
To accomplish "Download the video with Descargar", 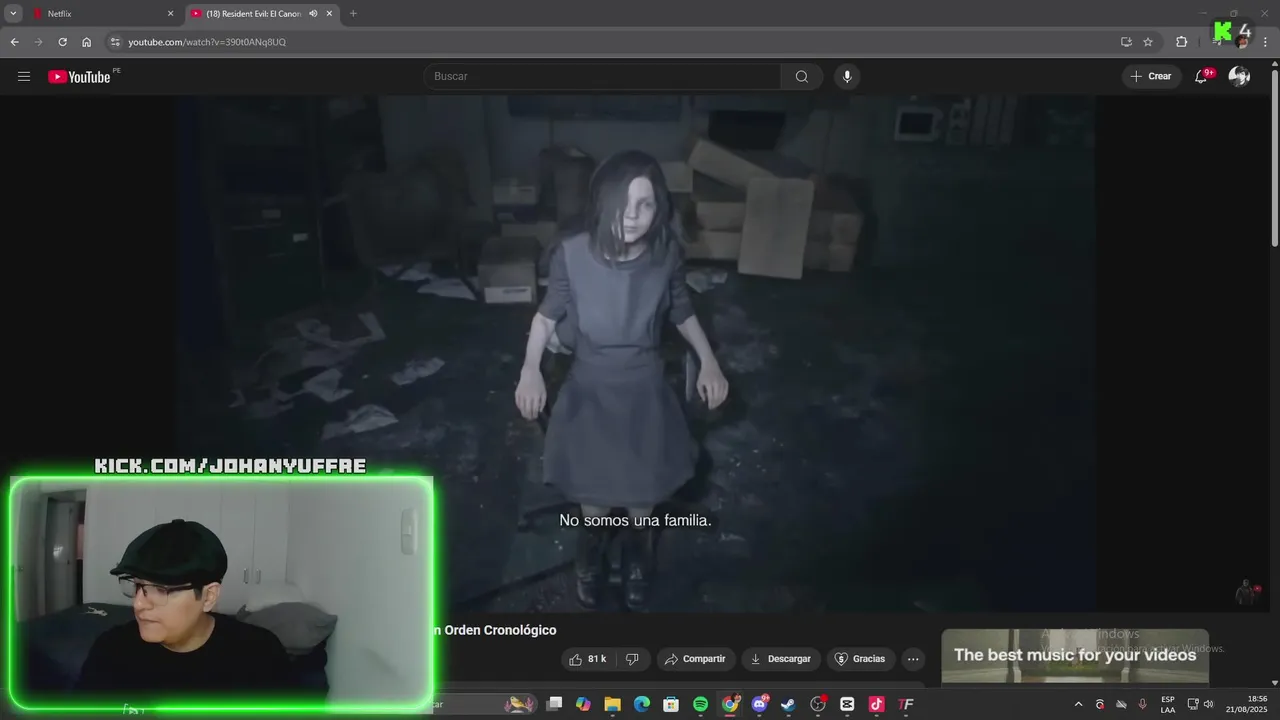I will click(x=780, y=659).
